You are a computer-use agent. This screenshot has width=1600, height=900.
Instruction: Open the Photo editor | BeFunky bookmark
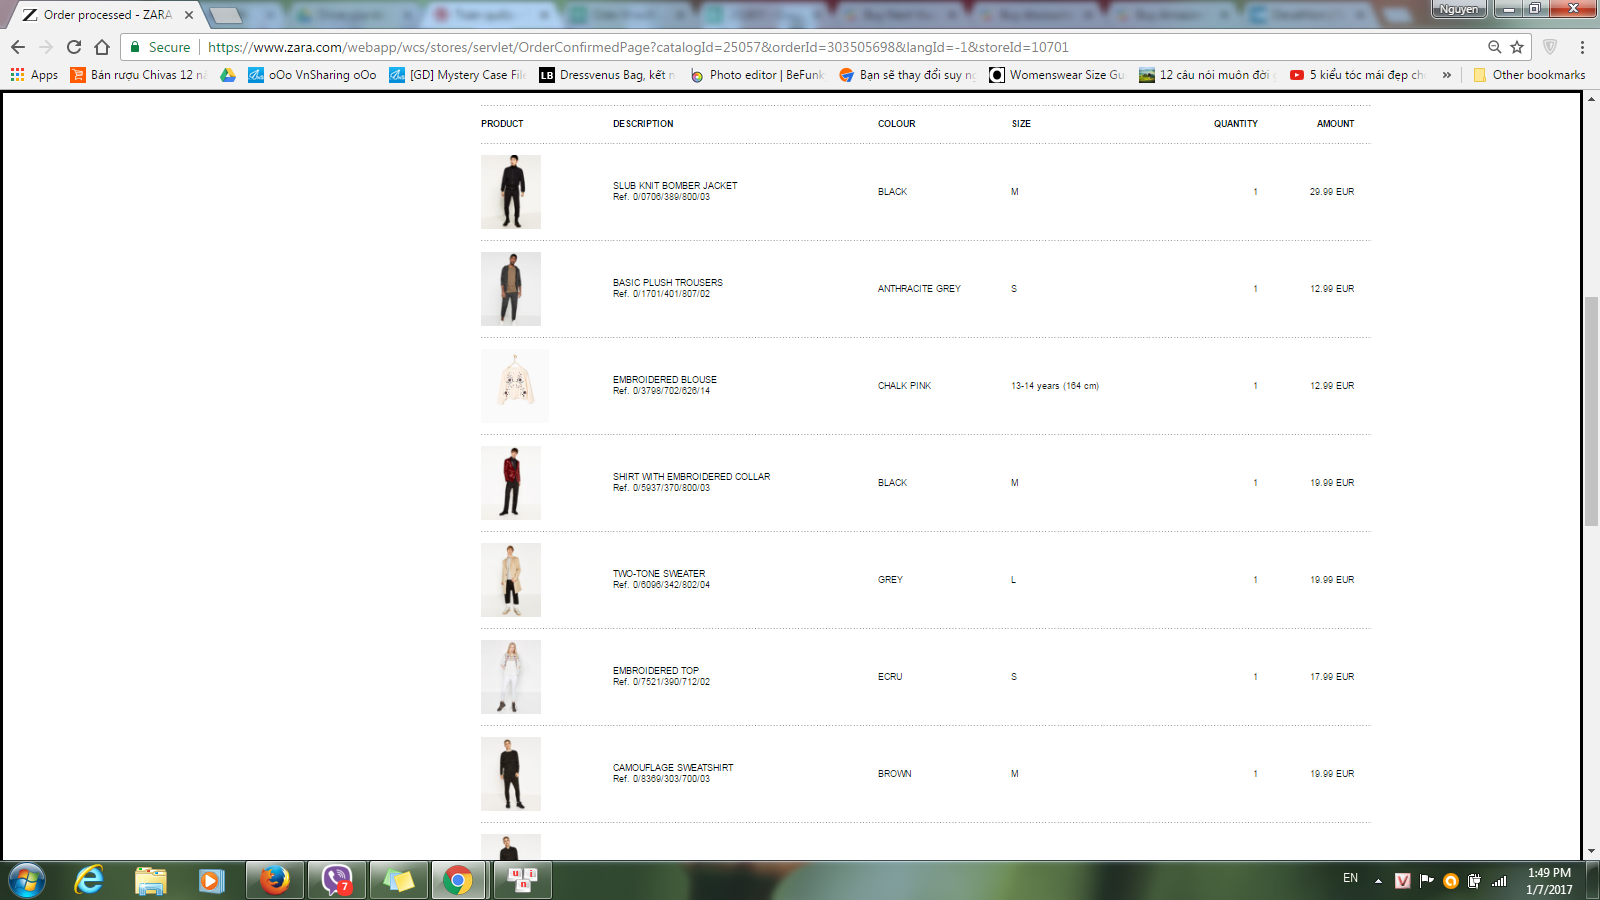[x=757, y=75]
